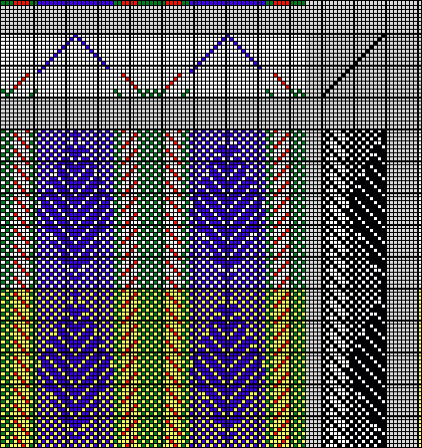Viewport: 422px width, 448px height.
Task: Click the apex of the left blue threading peak
Action: (75, 36)
